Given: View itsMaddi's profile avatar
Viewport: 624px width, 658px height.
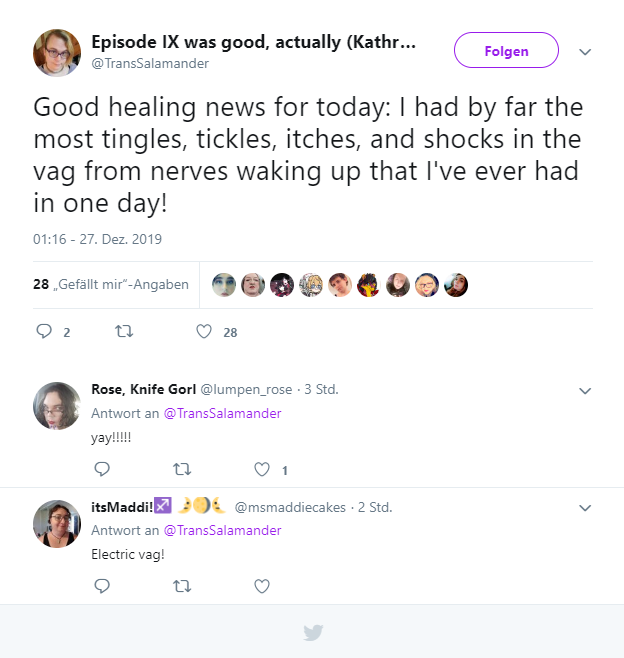Looking at the screenshot, I should click(x=57, y=524).
